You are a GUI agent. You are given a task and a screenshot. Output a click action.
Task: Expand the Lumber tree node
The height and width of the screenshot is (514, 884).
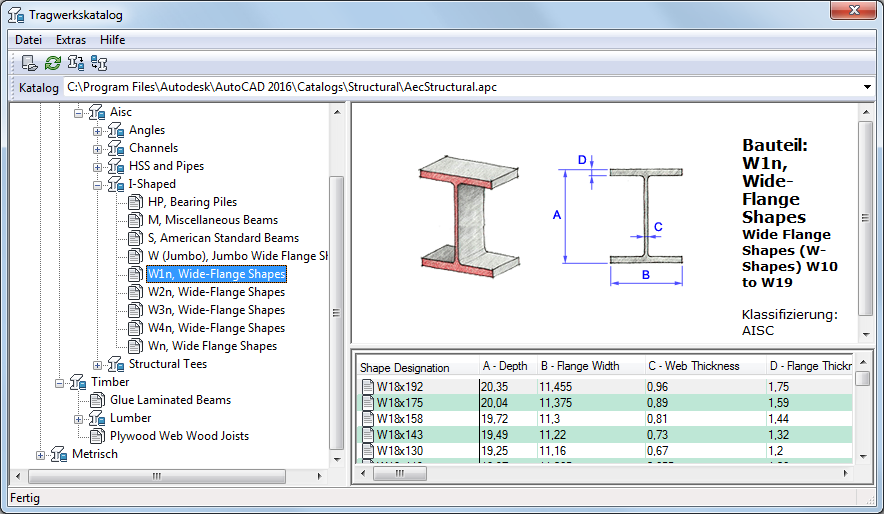[x=78, y=419]
